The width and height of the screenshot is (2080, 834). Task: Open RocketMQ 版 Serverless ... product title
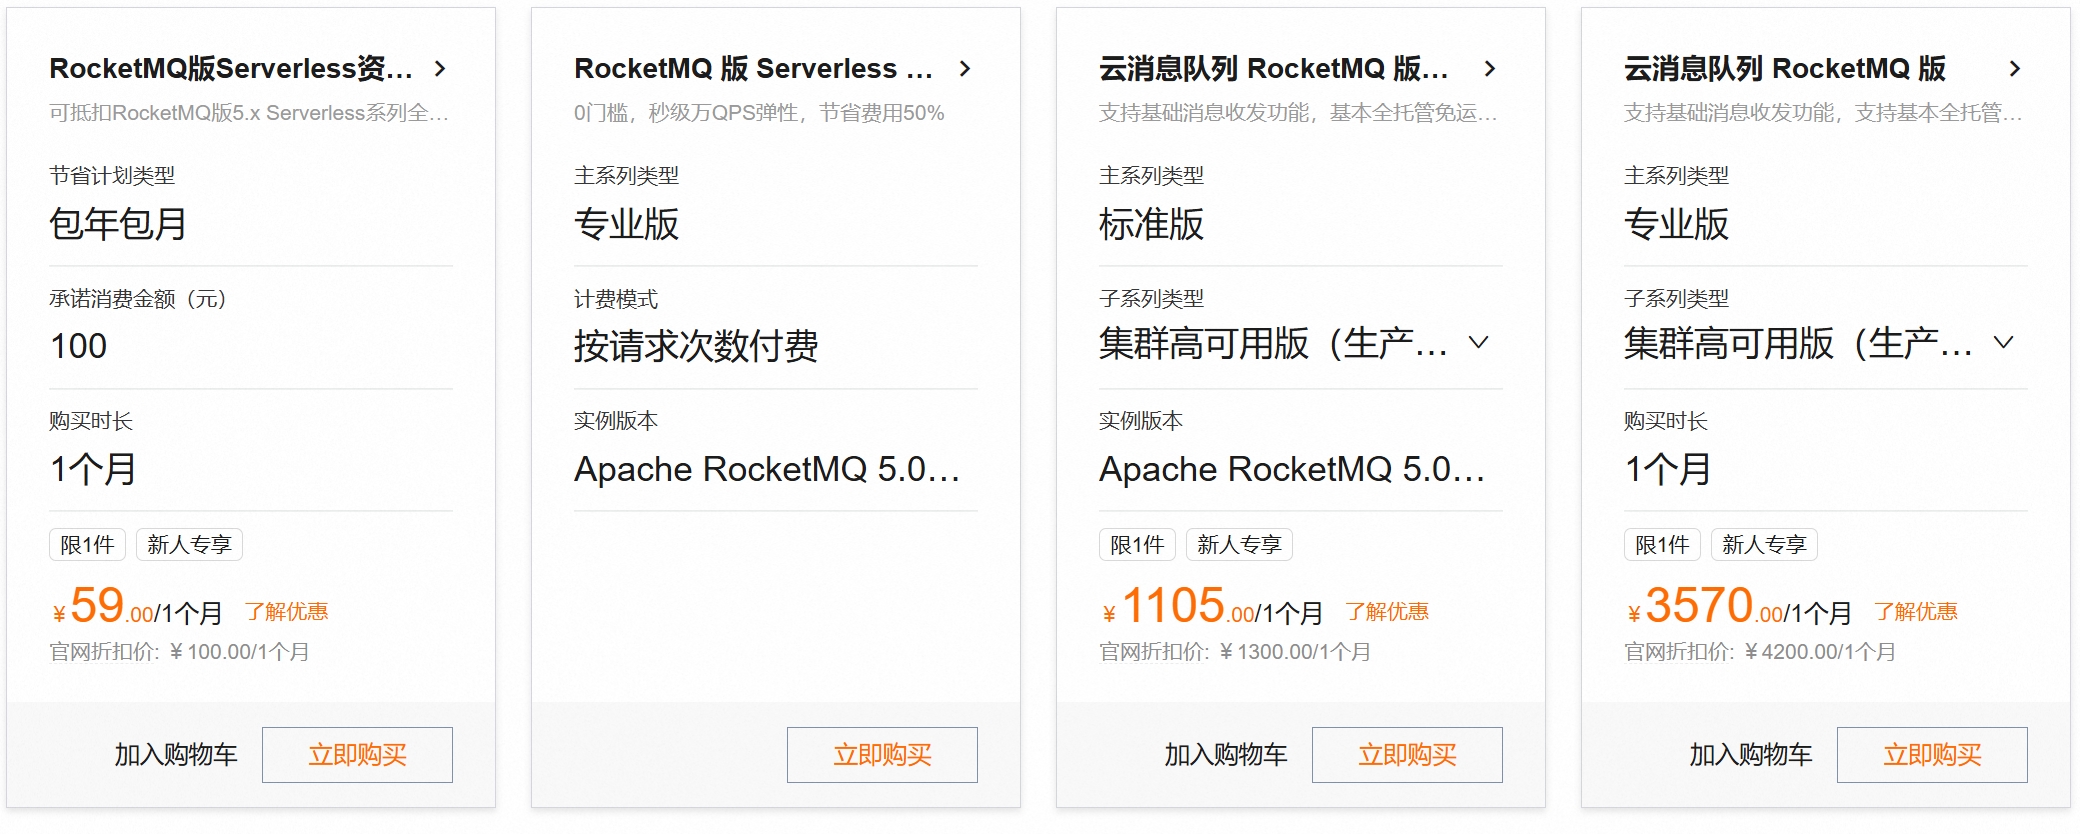(754, 69)
